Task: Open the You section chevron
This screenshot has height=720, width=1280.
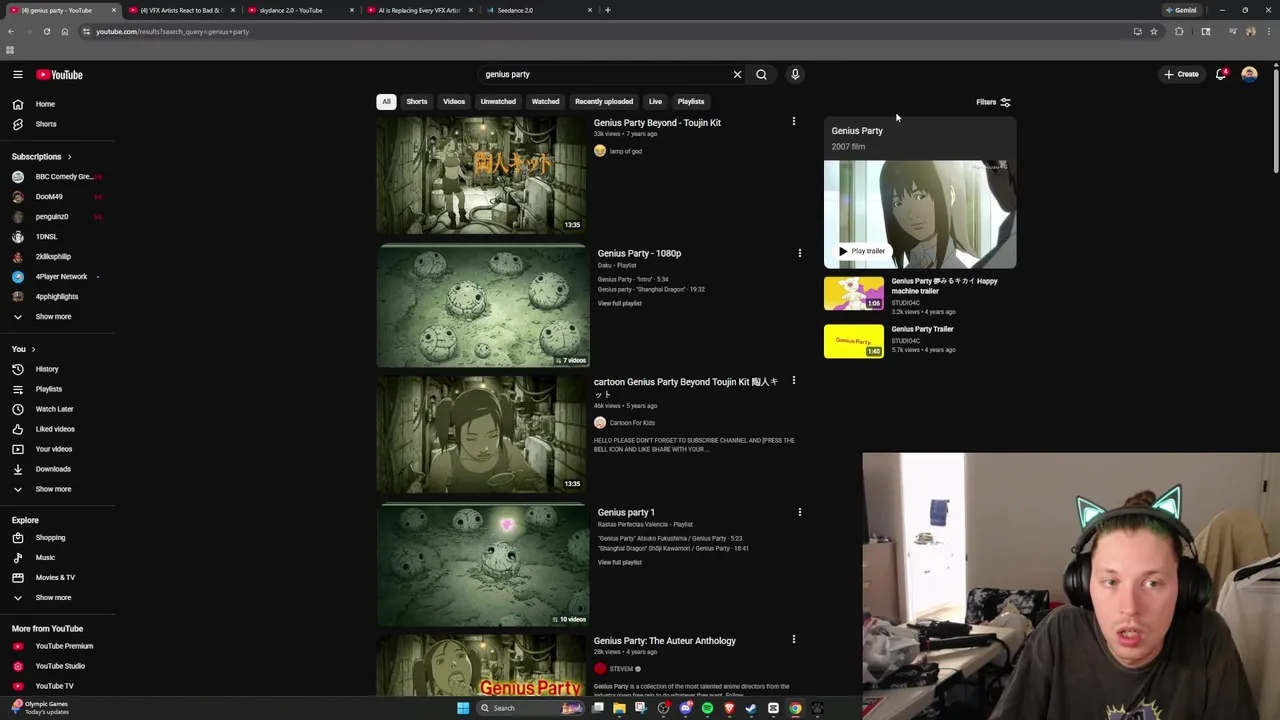Action: 33,349
